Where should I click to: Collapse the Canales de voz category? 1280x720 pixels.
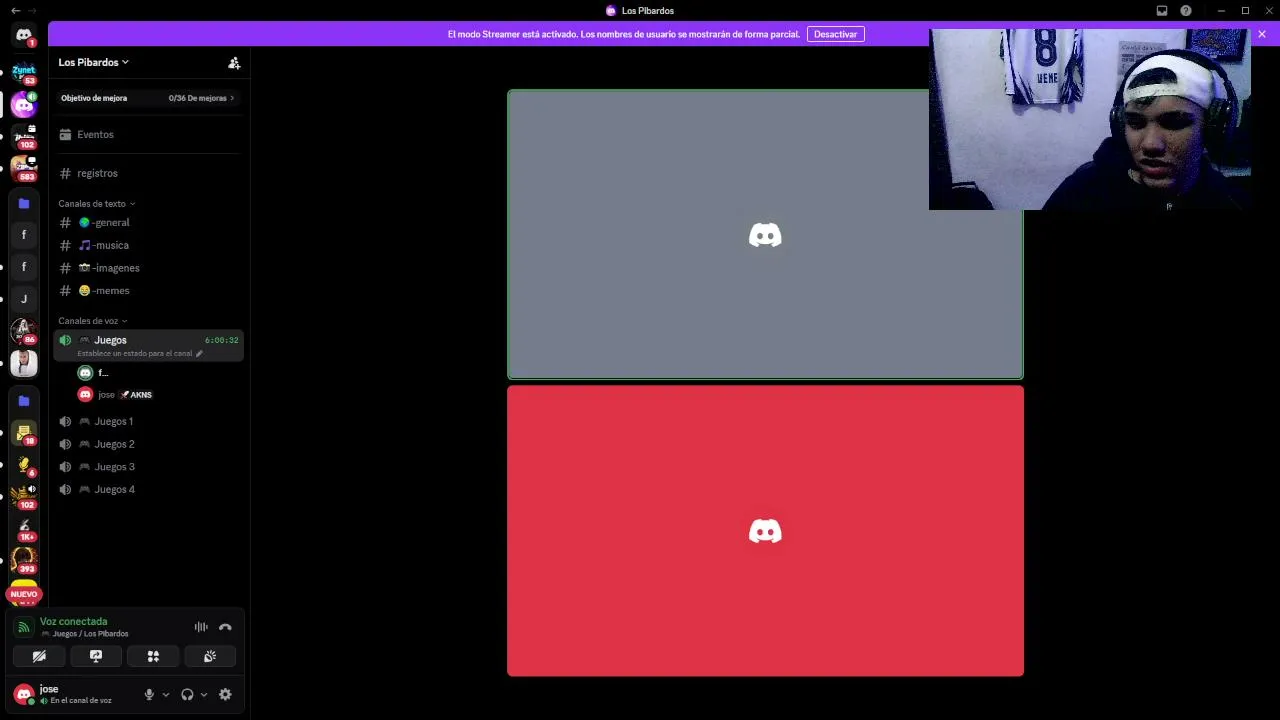tap(92, 321)
